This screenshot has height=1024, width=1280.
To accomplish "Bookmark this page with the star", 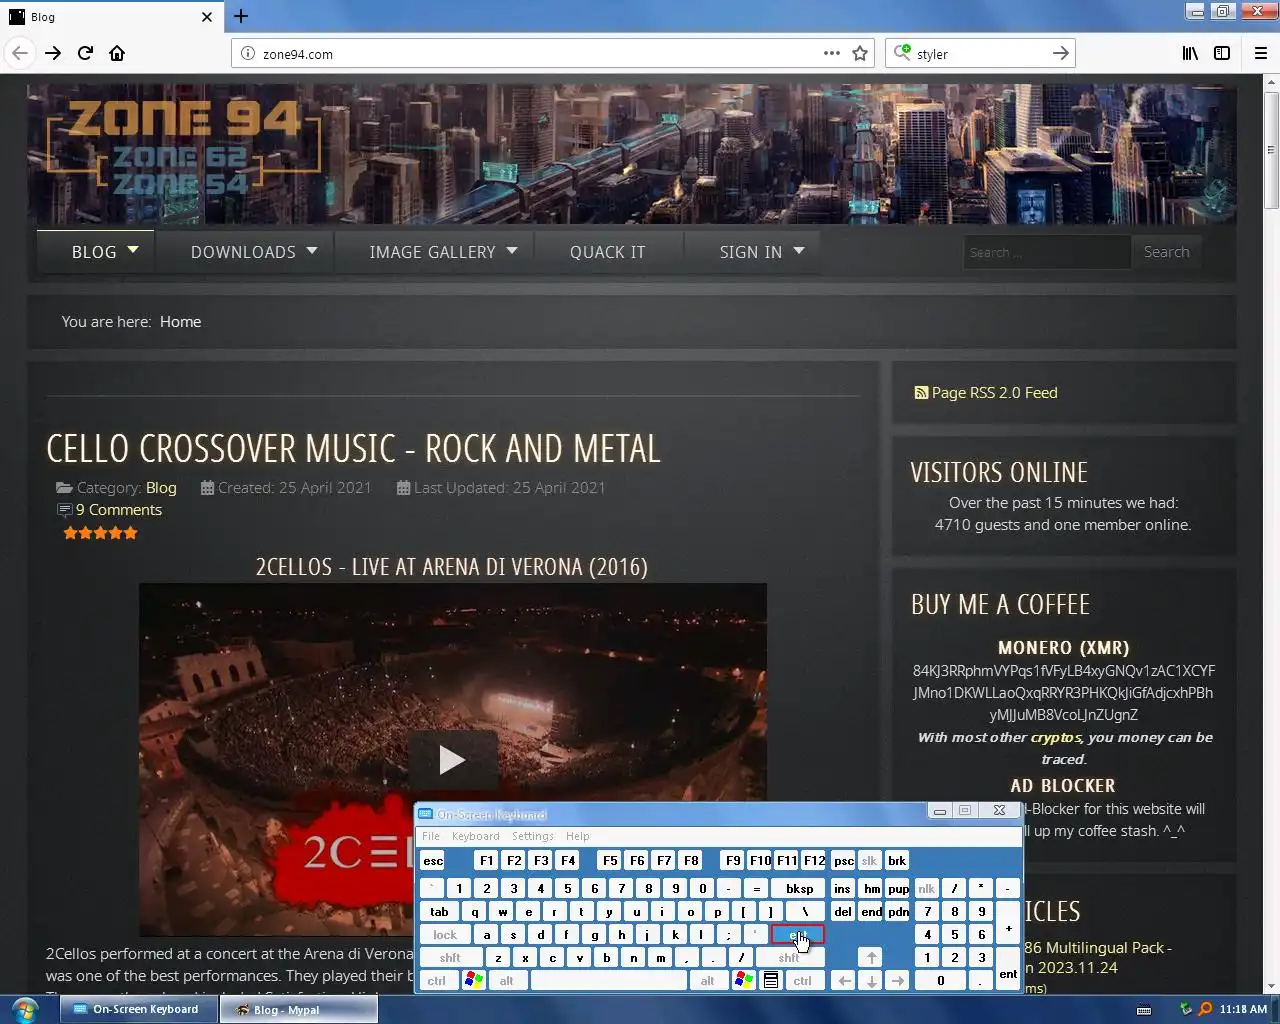I will [x=860, y=53].
